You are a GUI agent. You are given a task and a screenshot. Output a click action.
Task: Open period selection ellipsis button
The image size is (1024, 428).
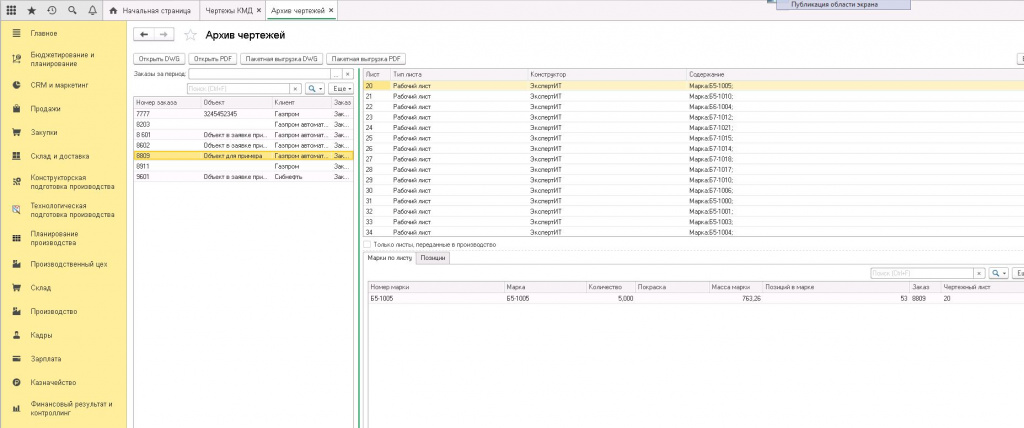(336, 74)
